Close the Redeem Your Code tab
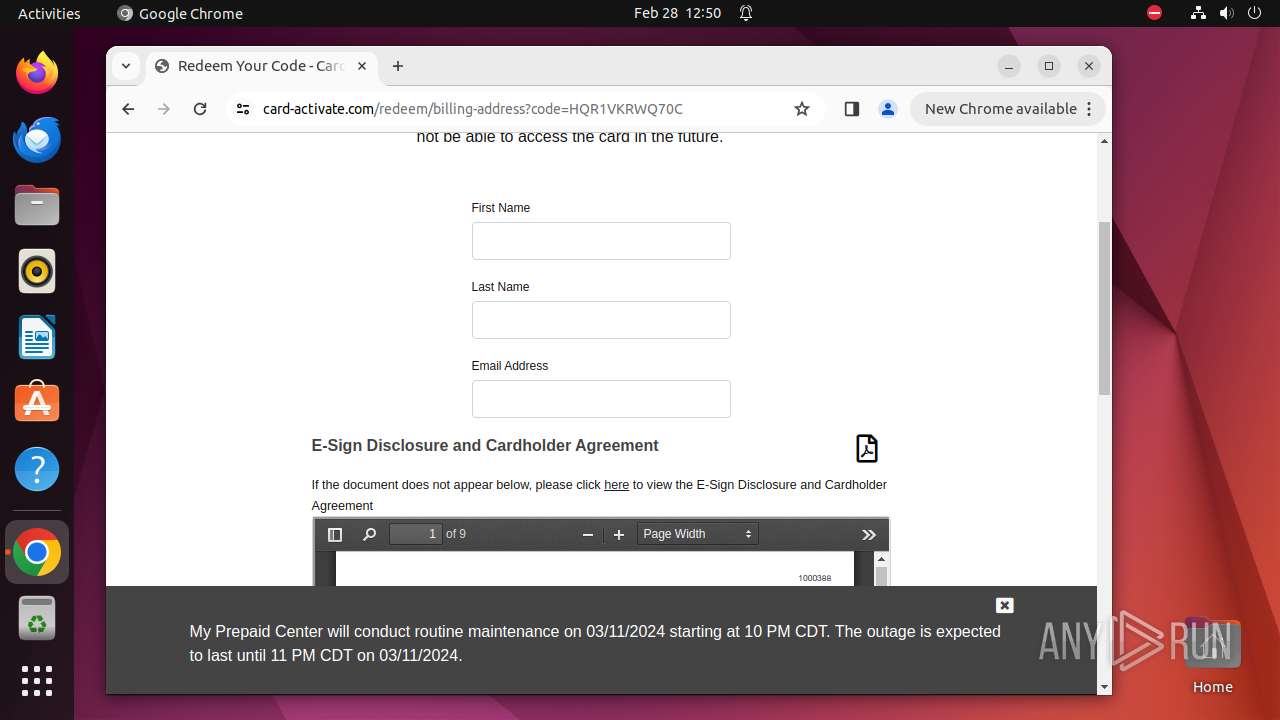This screenshot has width=1280, height=720. click(x=362, y=66)
